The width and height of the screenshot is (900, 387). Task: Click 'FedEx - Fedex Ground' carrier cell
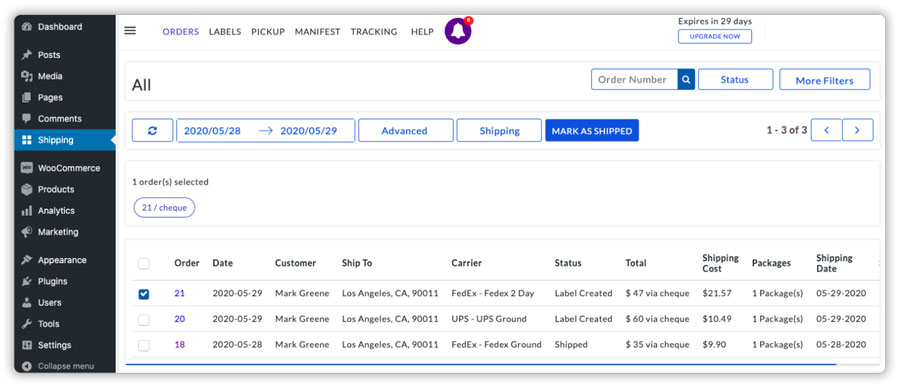(x=496, y=345)
